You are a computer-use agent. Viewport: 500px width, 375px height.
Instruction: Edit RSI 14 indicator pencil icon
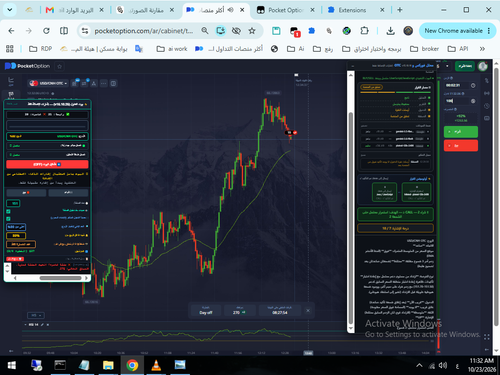click(42, 325)
